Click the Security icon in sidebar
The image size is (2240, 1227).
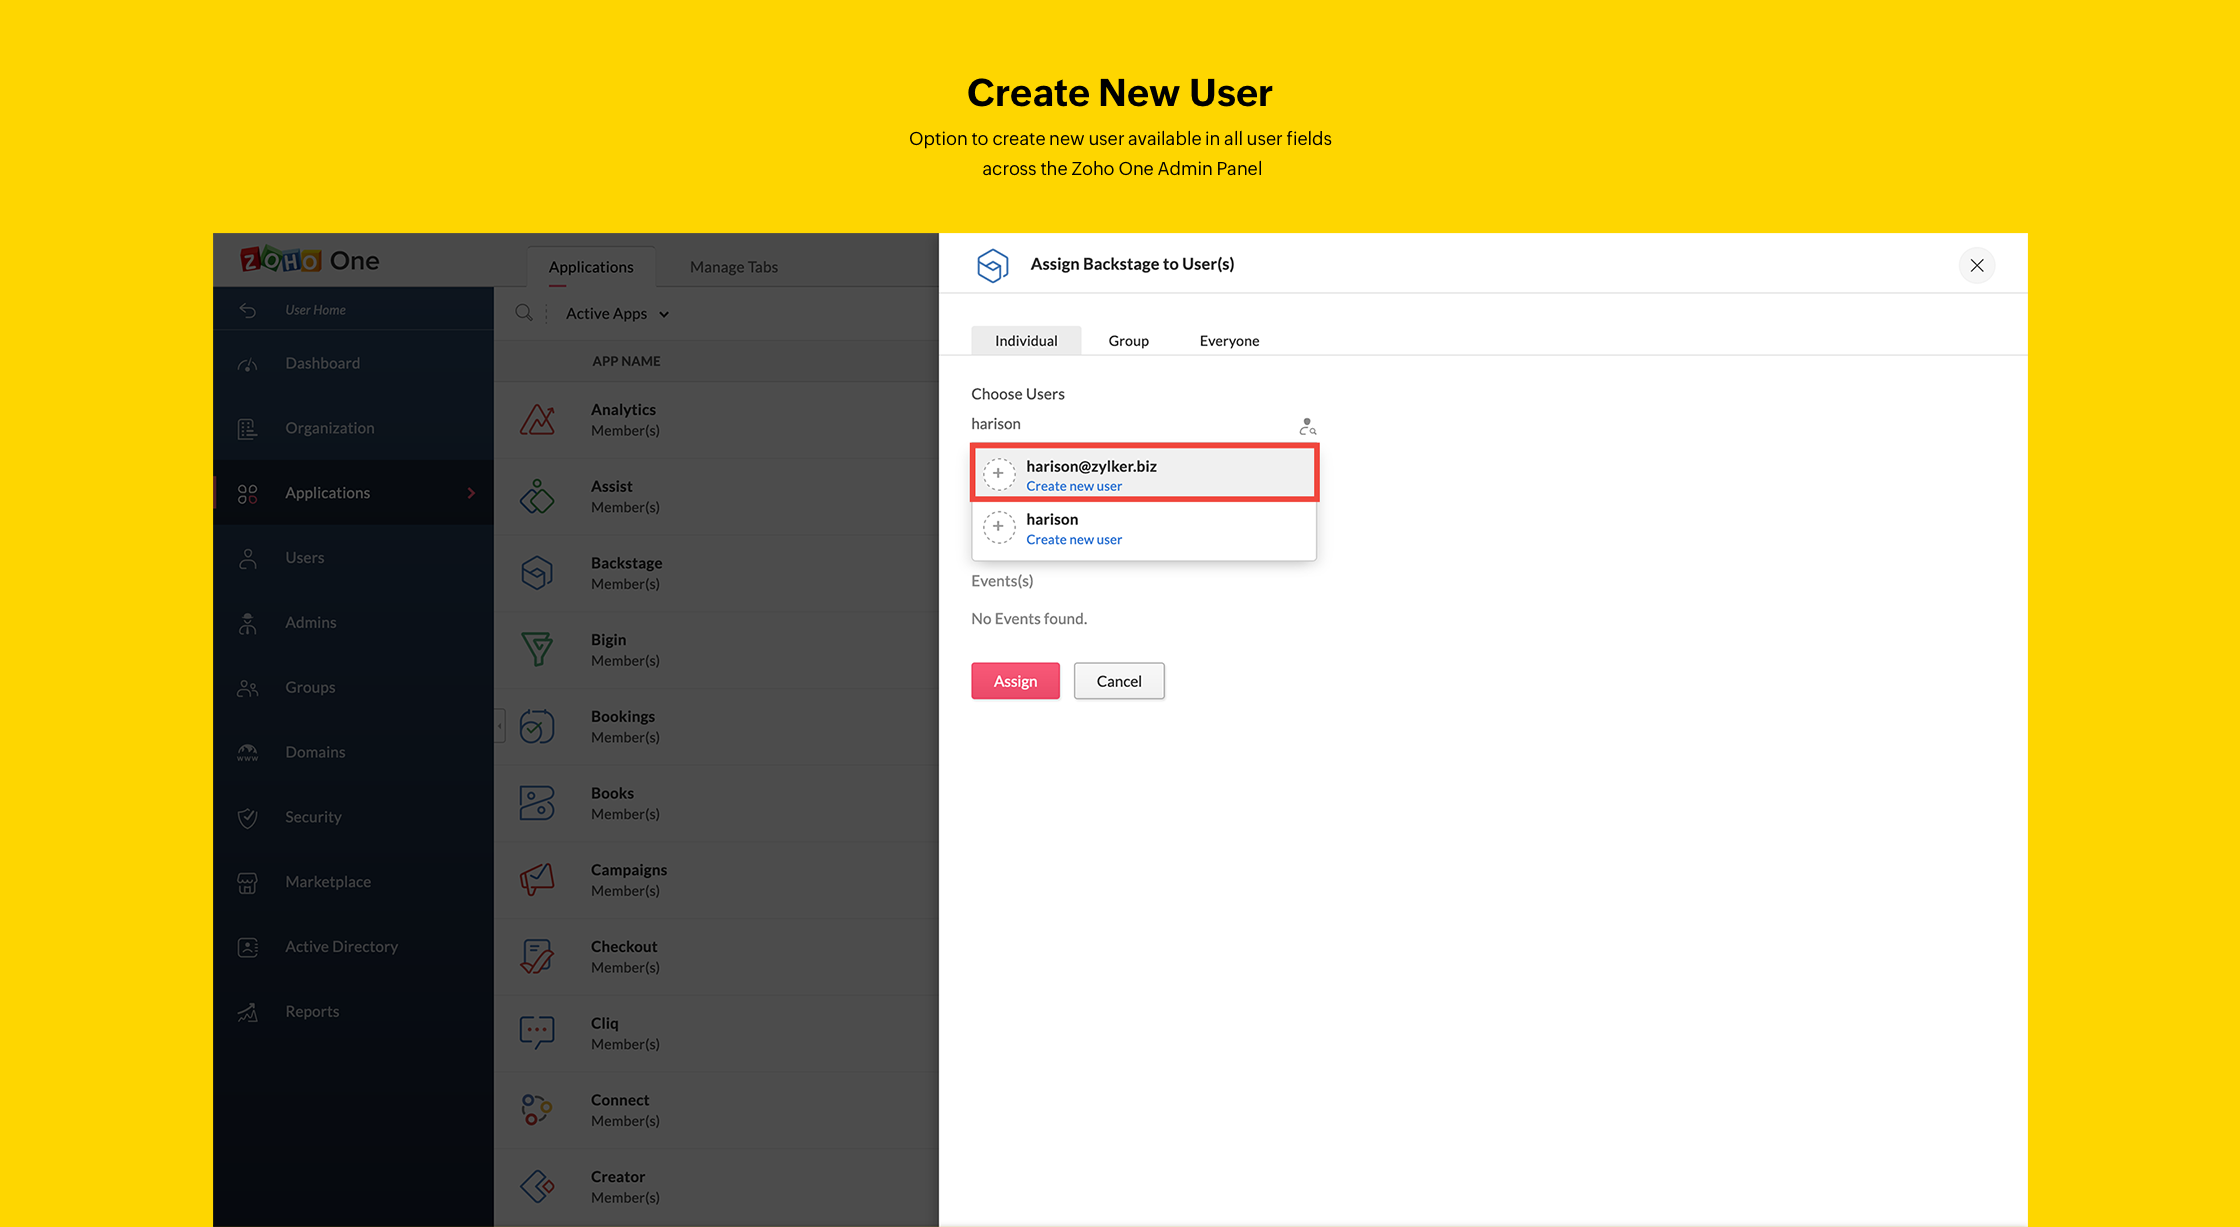(248, 816)
